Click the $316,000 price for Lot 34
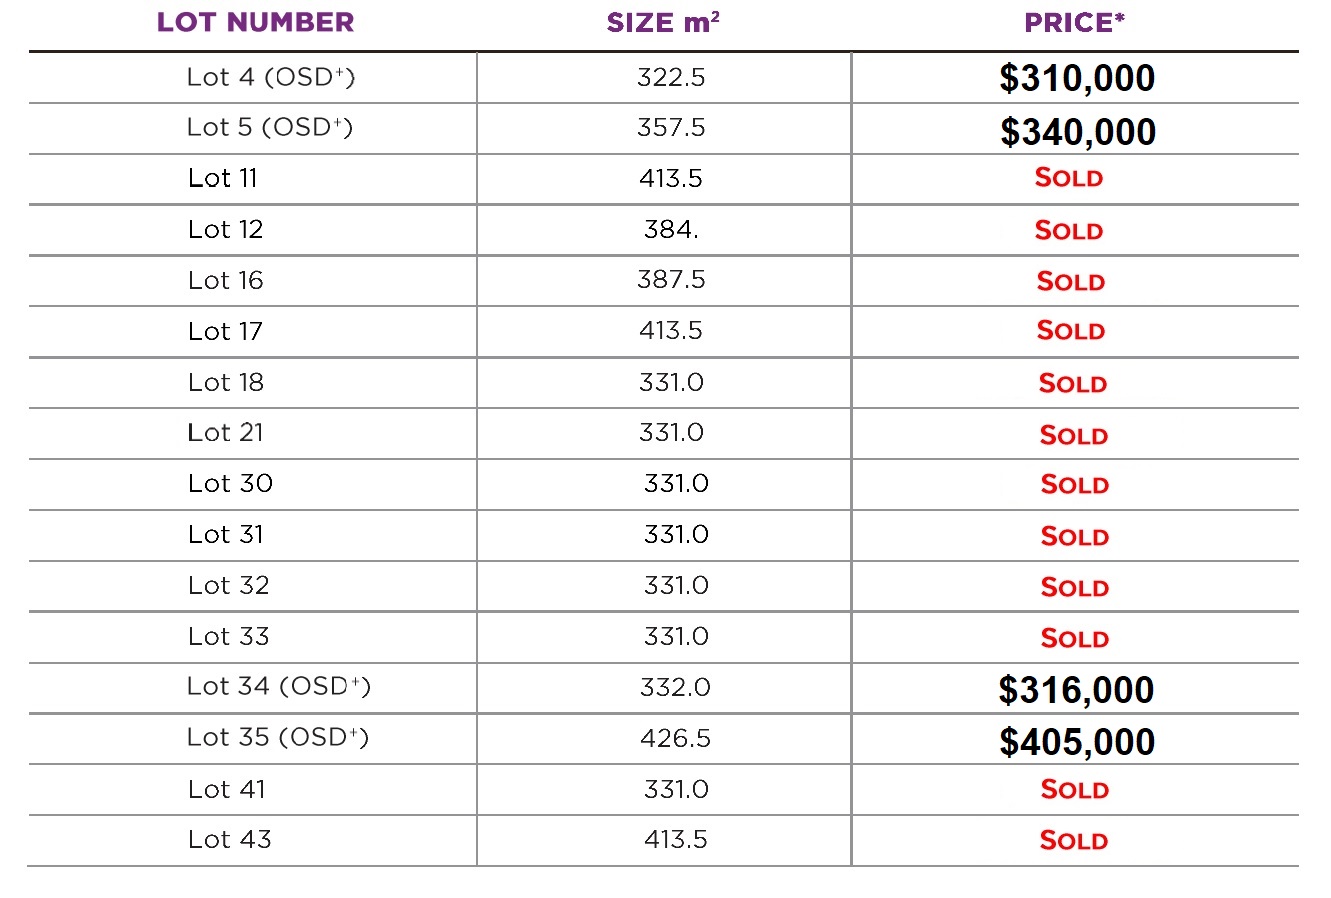1331x898 pixels. coord(1076,690)
